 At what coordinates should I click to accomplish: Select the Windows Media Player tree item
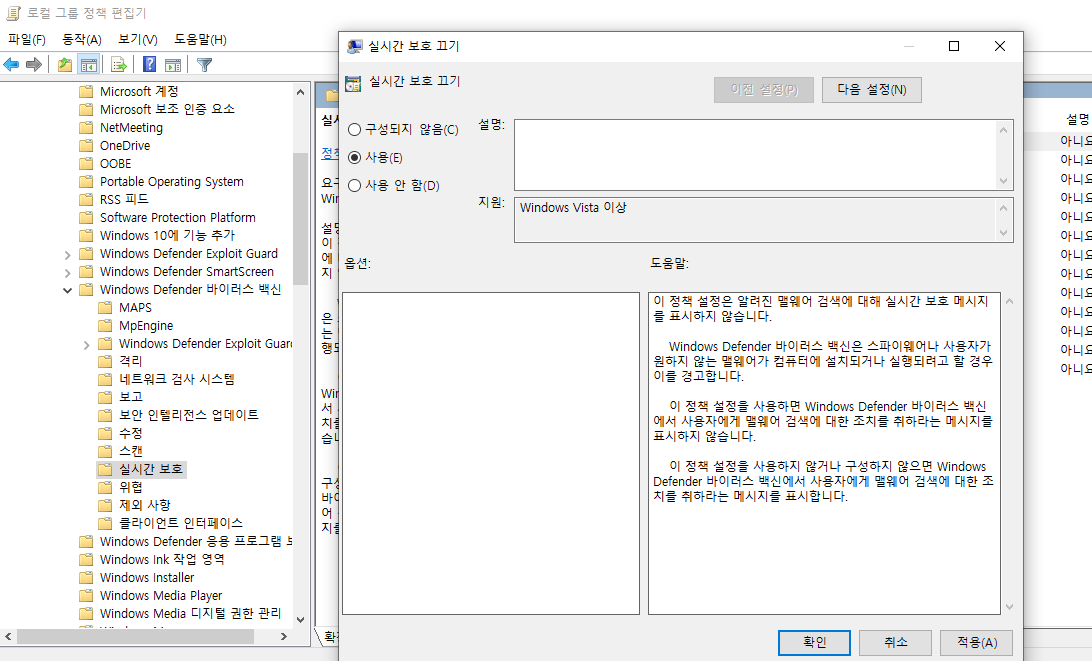coord(161,596)
